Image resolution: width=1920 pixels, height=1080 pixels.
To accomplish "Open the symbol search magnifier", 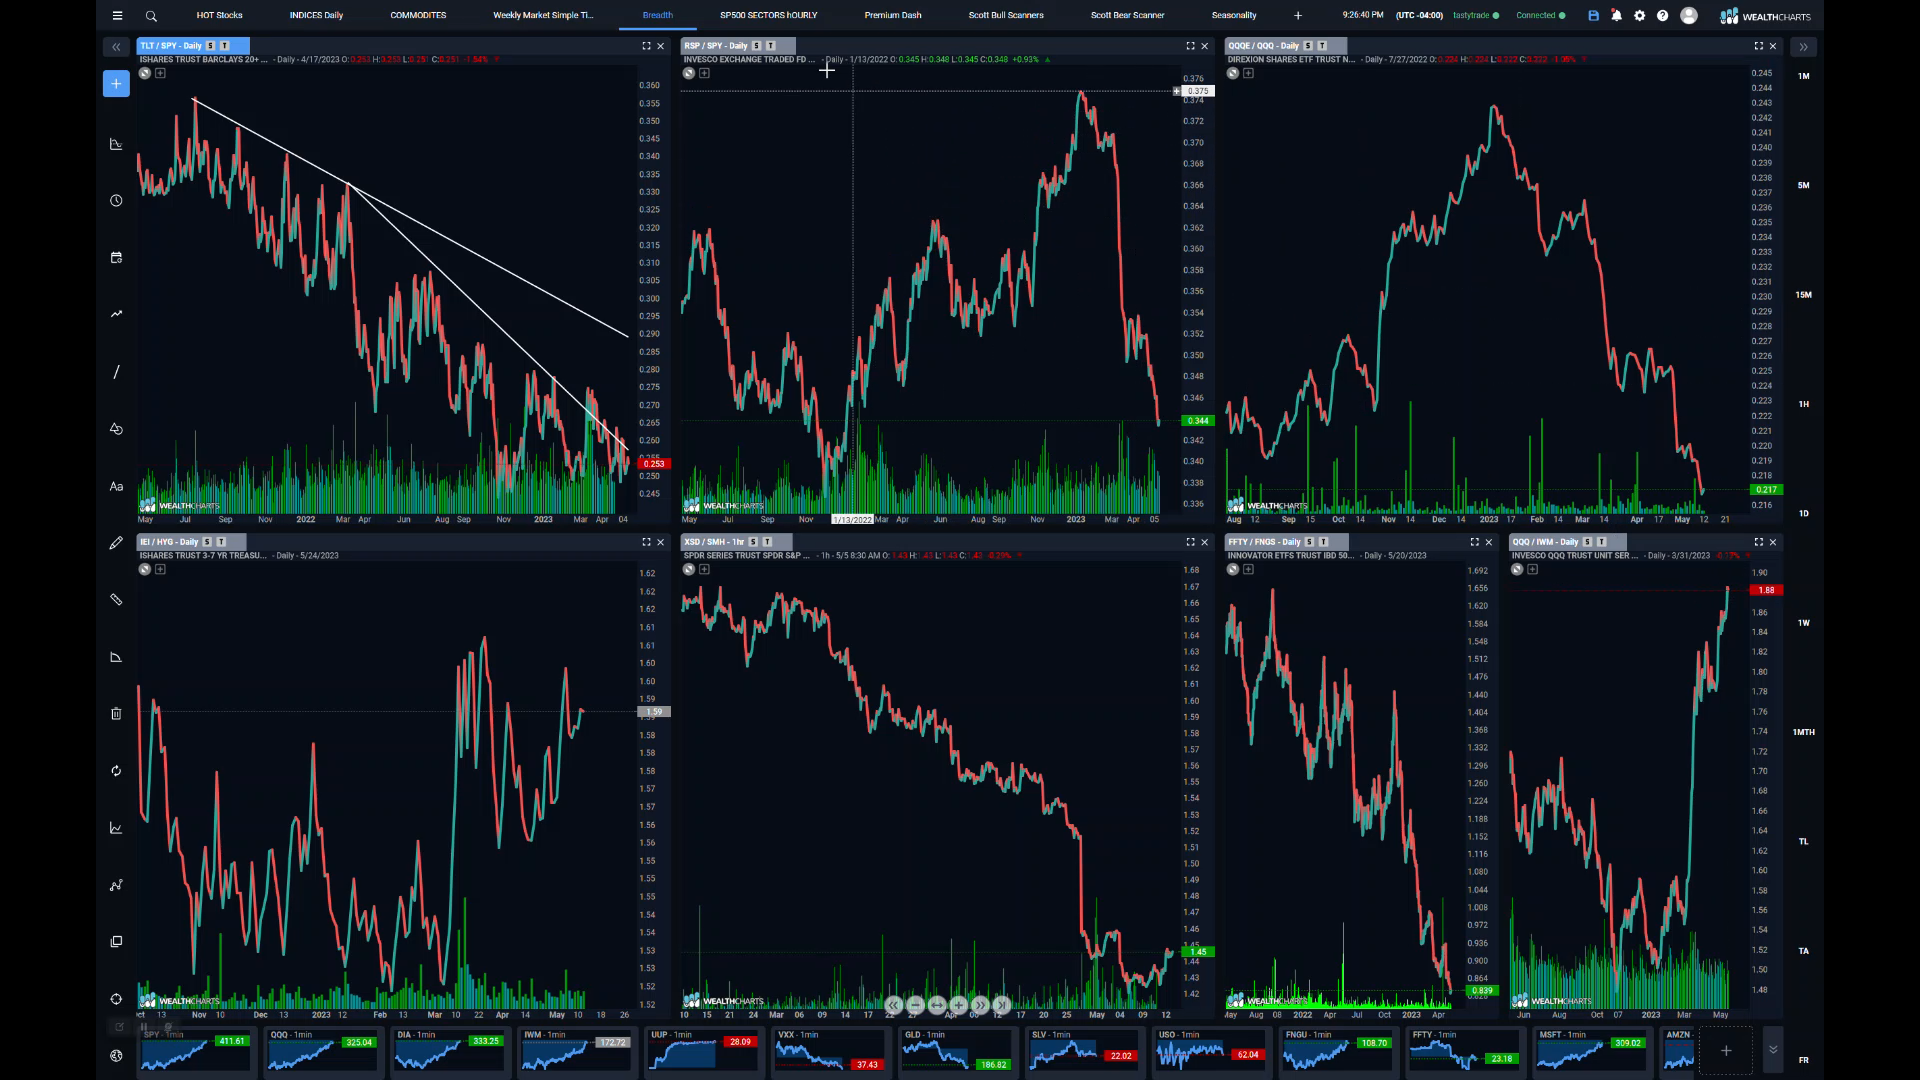I will point(151,16).
